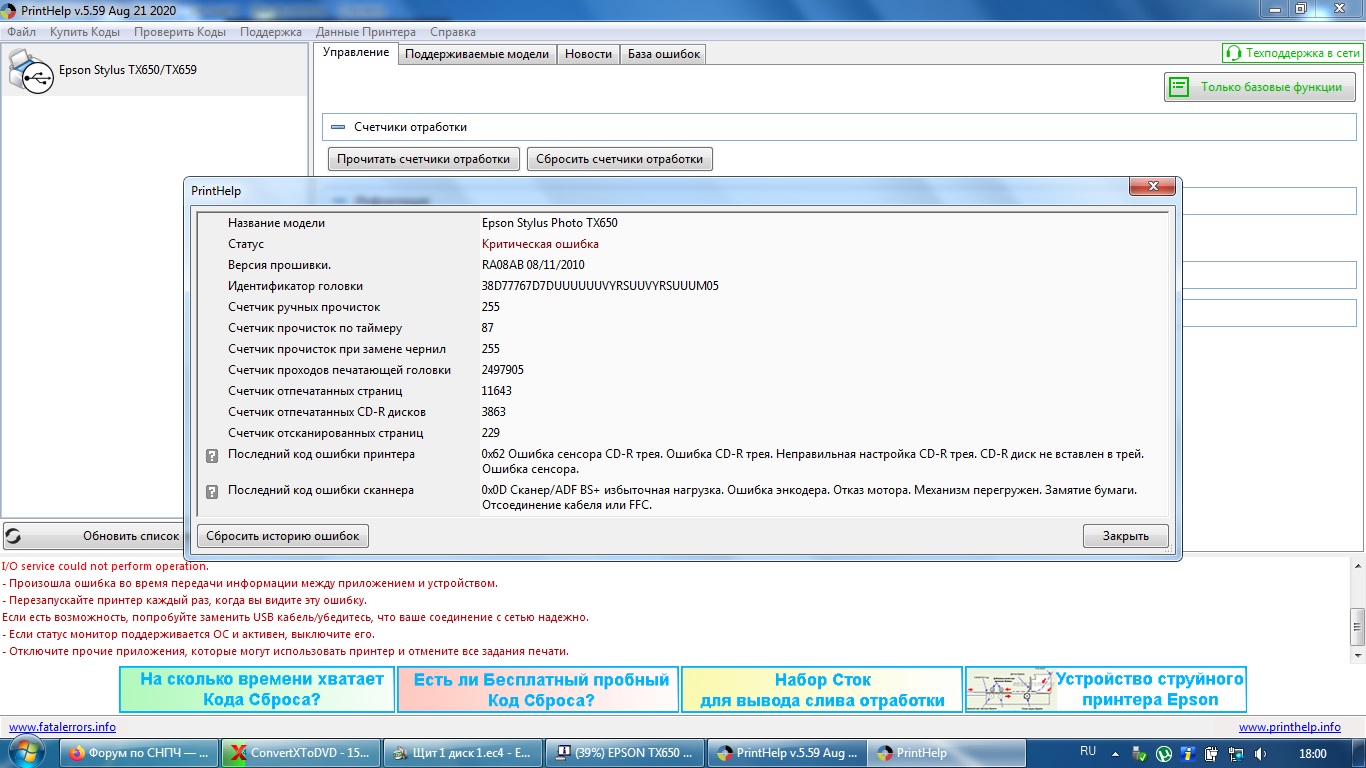Click the Сбросить счетчики отработки button
Viewport: 1366px width, 768px height.
click(x=620, y=159)
